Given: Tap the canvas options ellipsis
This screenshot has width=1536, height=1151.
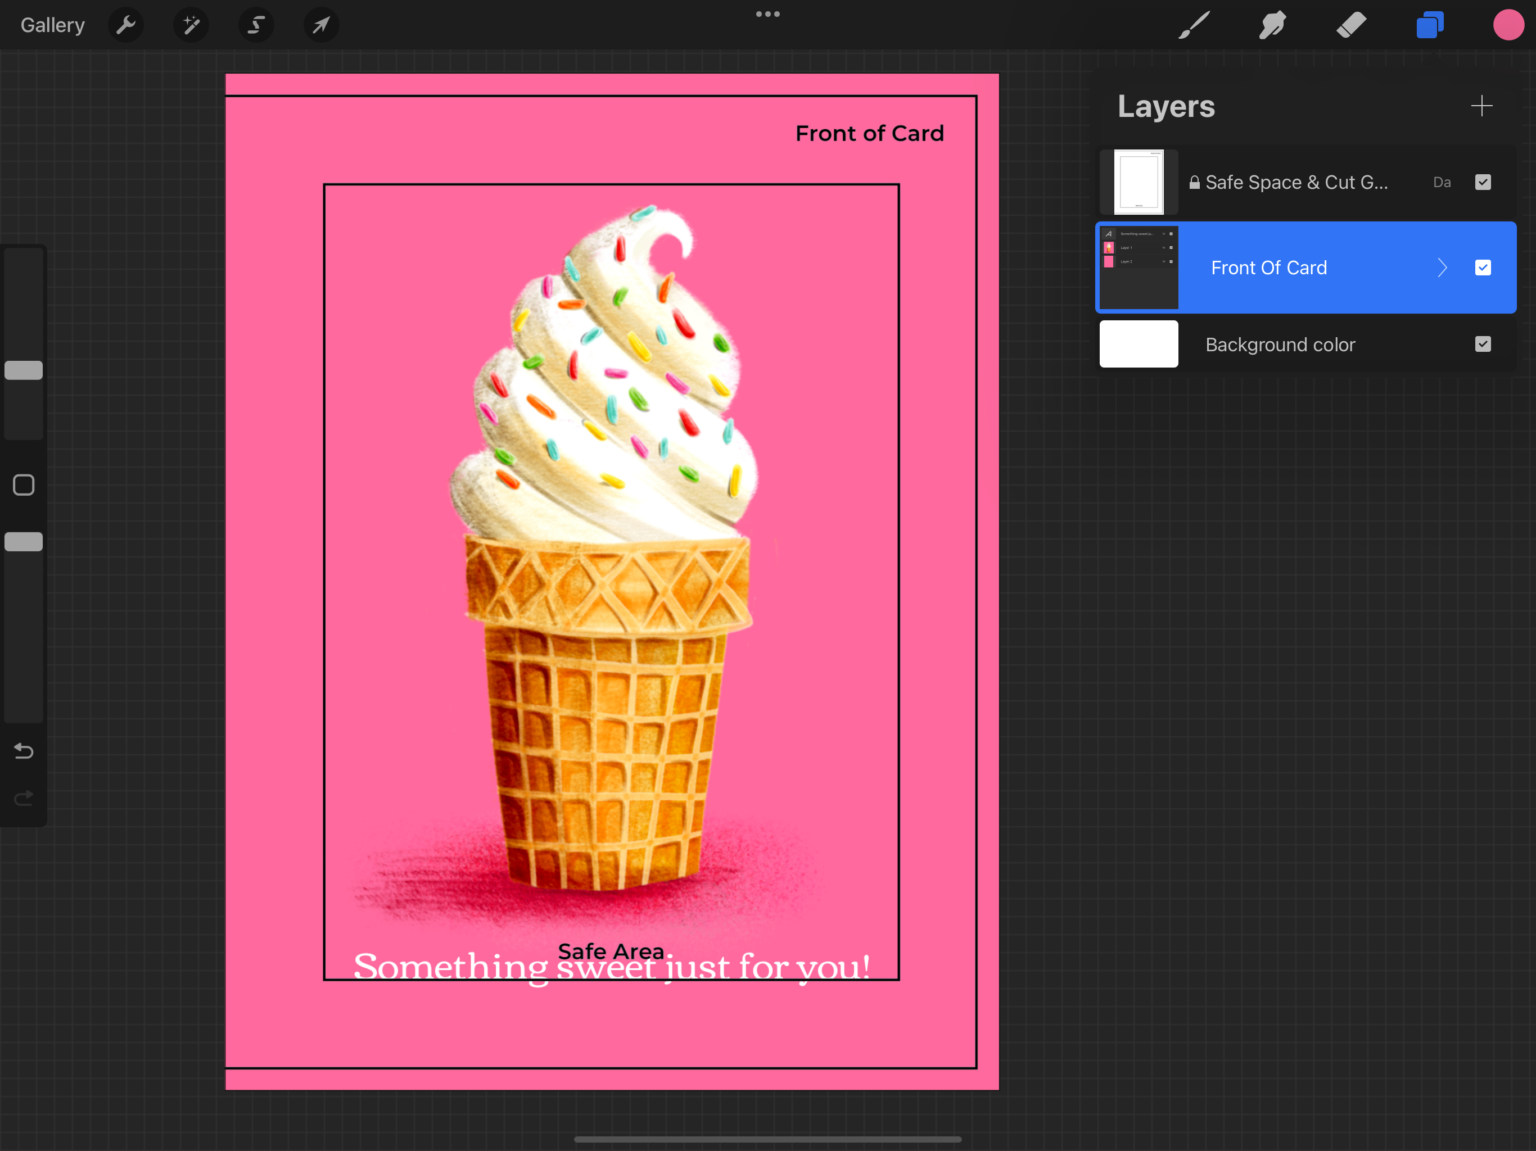Looking at the screenshot, I should (767, 14).
